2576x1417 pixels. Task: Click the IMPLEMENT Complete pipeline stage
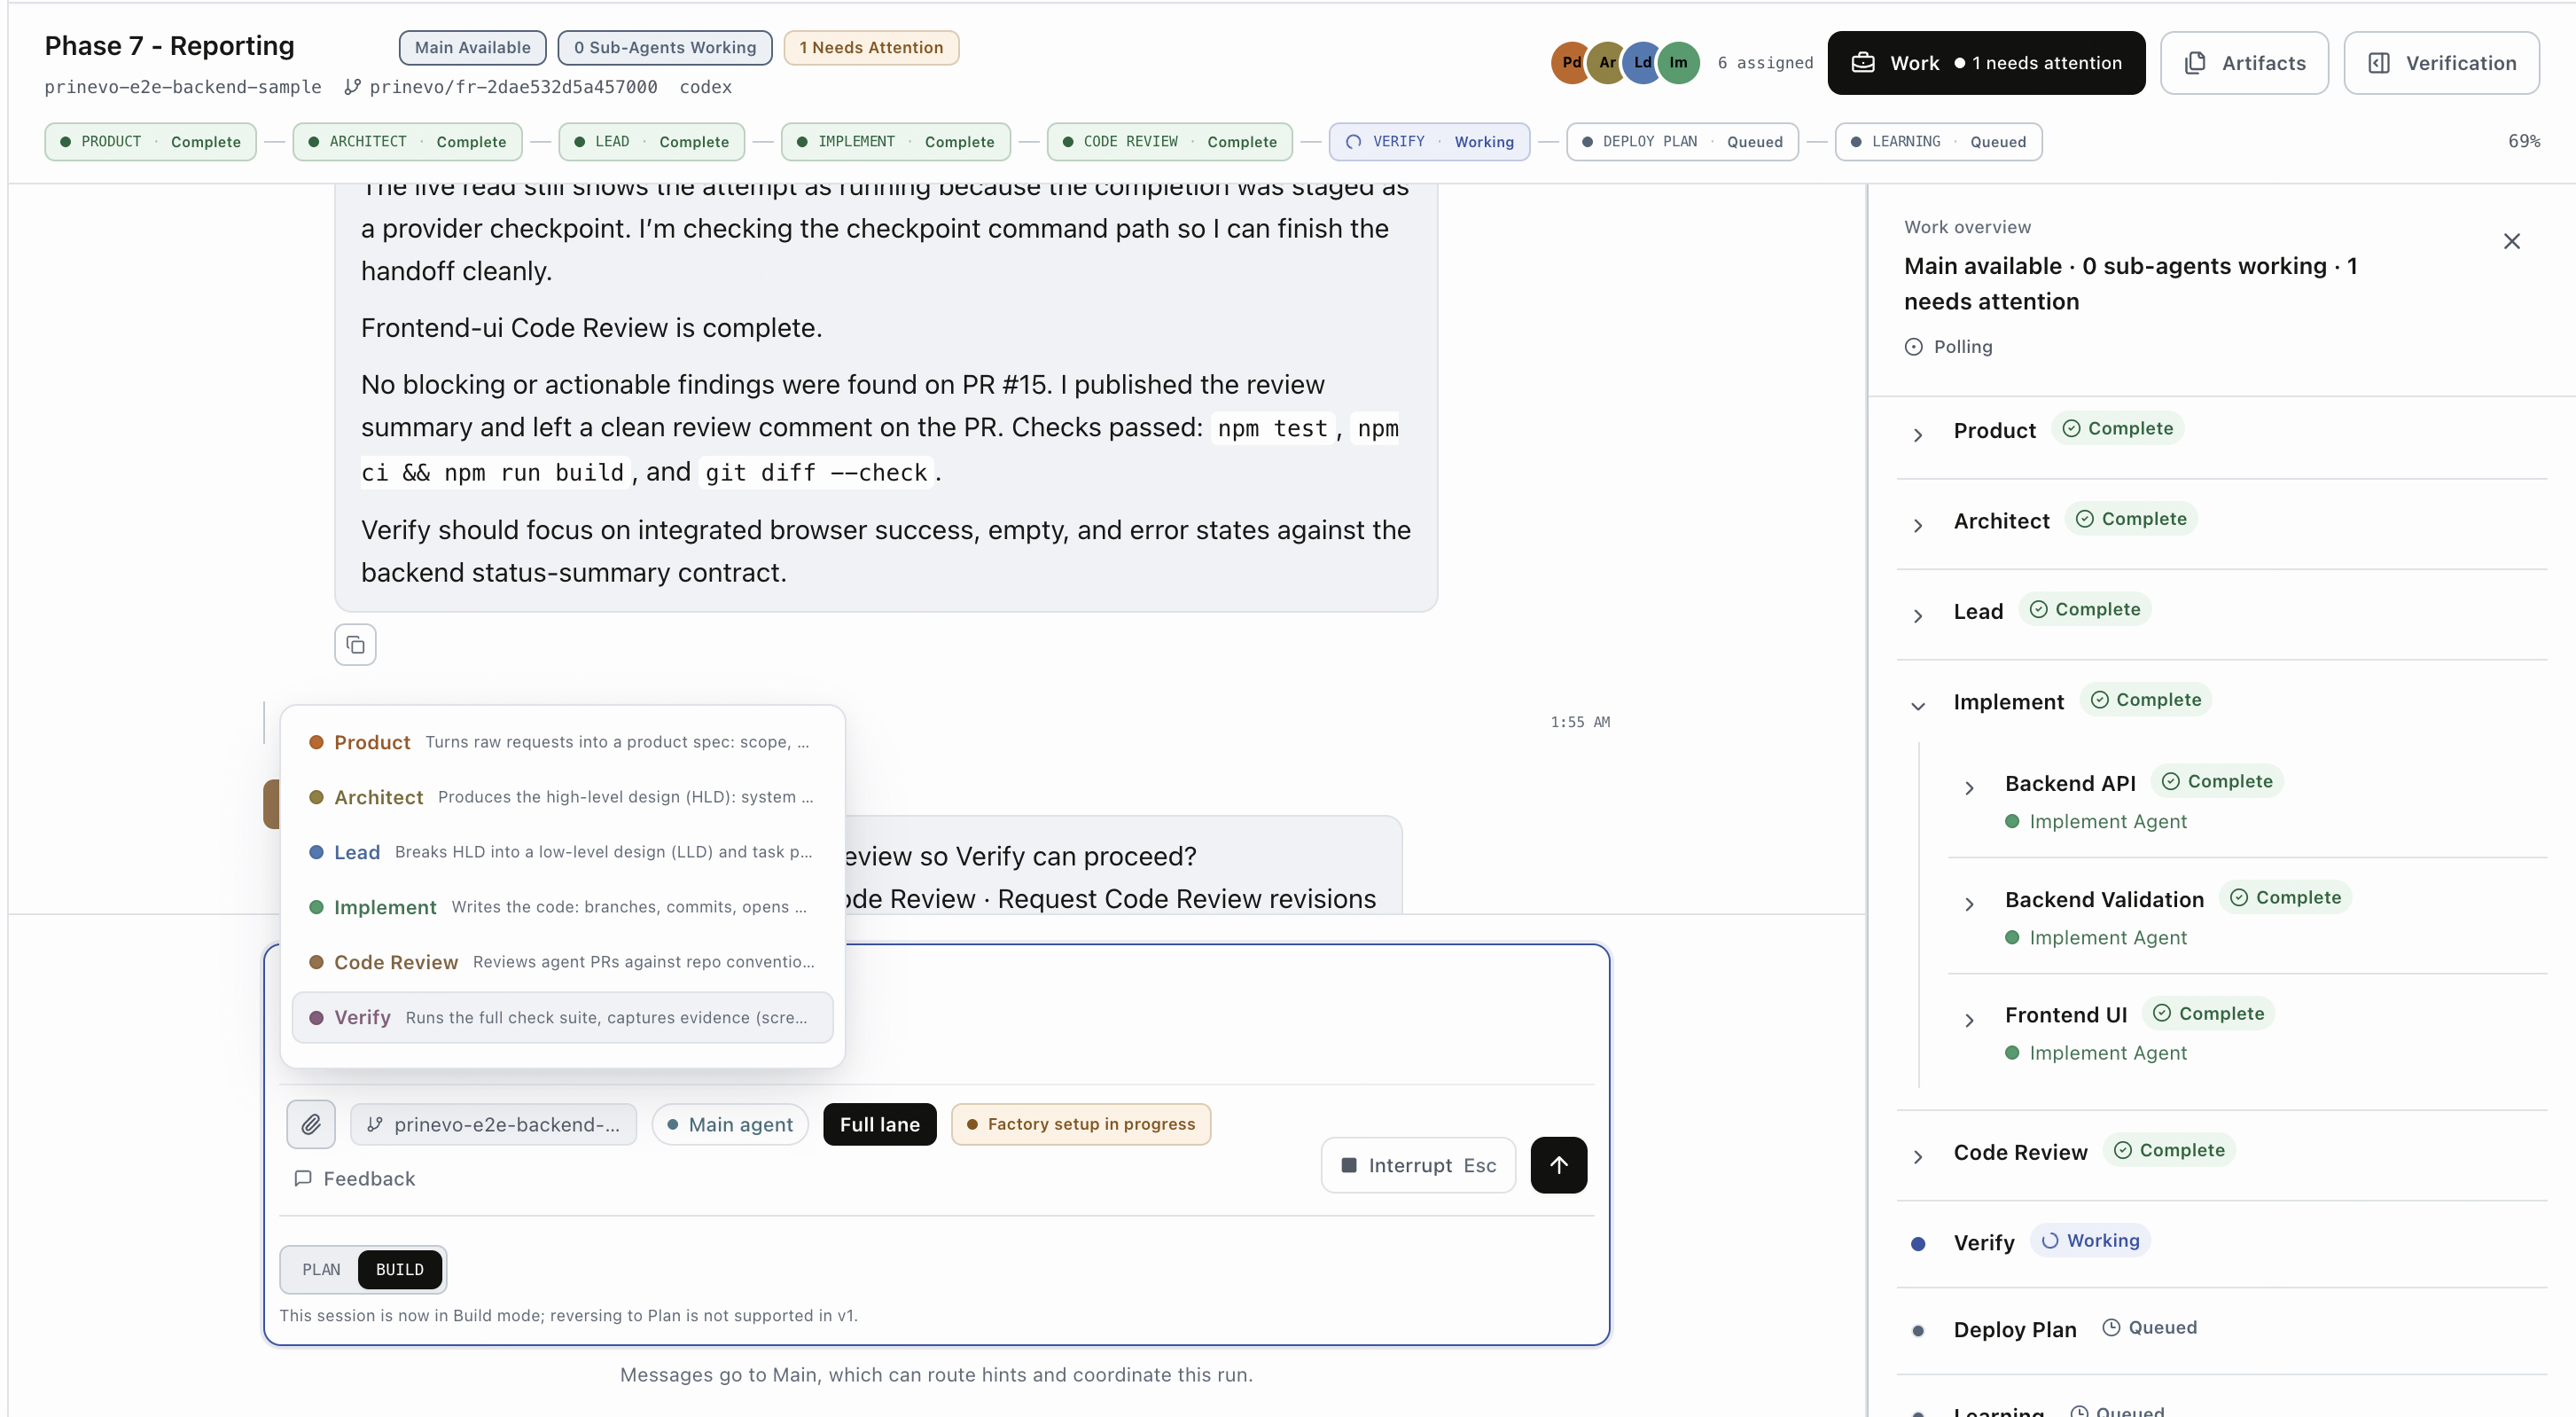[896, 142]
